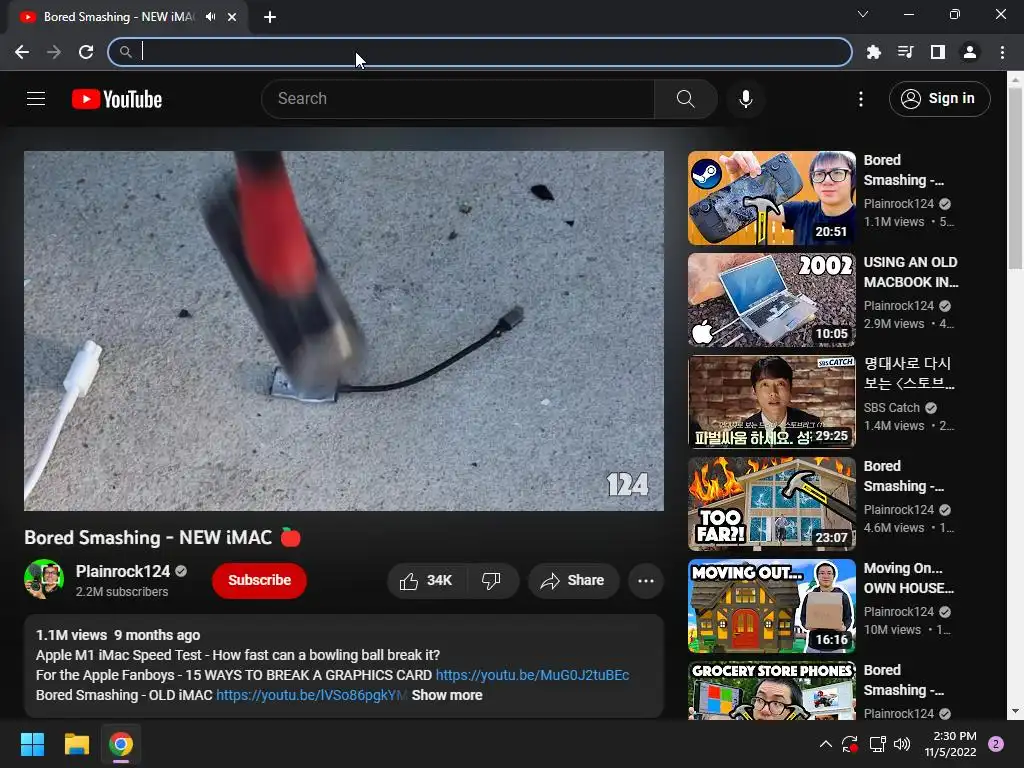The height and width of the screenshot is (768, 1024).
Task: Open Windows Start menu
Action: coord(32,744)
